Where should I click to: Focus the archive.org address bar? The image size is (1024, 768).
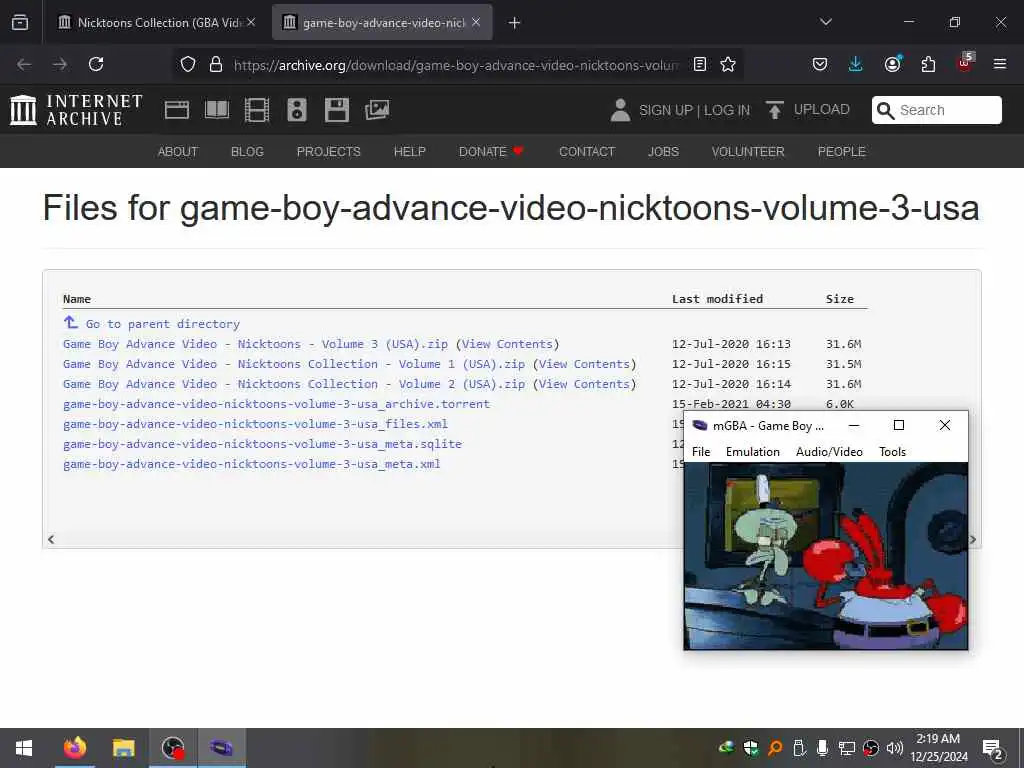tap(456, 65)
